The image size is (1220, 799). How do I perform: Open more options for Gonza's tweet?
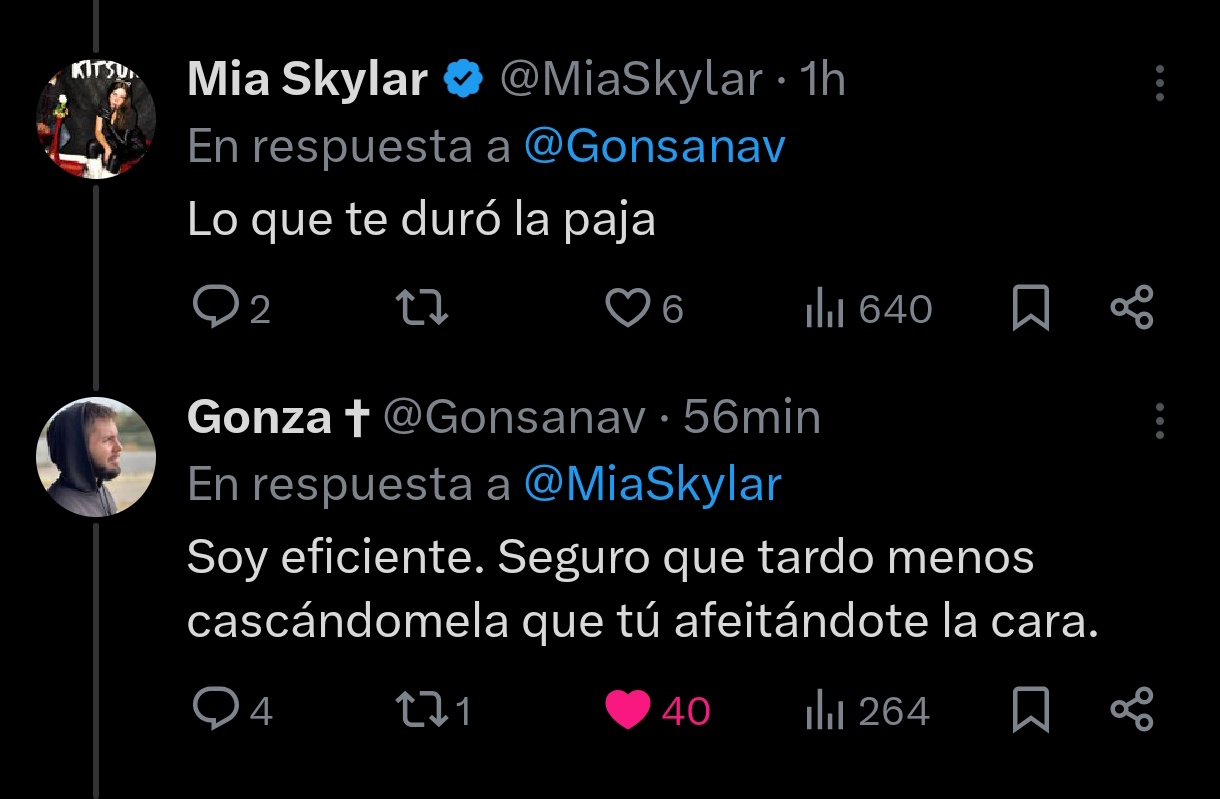point(1160,421)
